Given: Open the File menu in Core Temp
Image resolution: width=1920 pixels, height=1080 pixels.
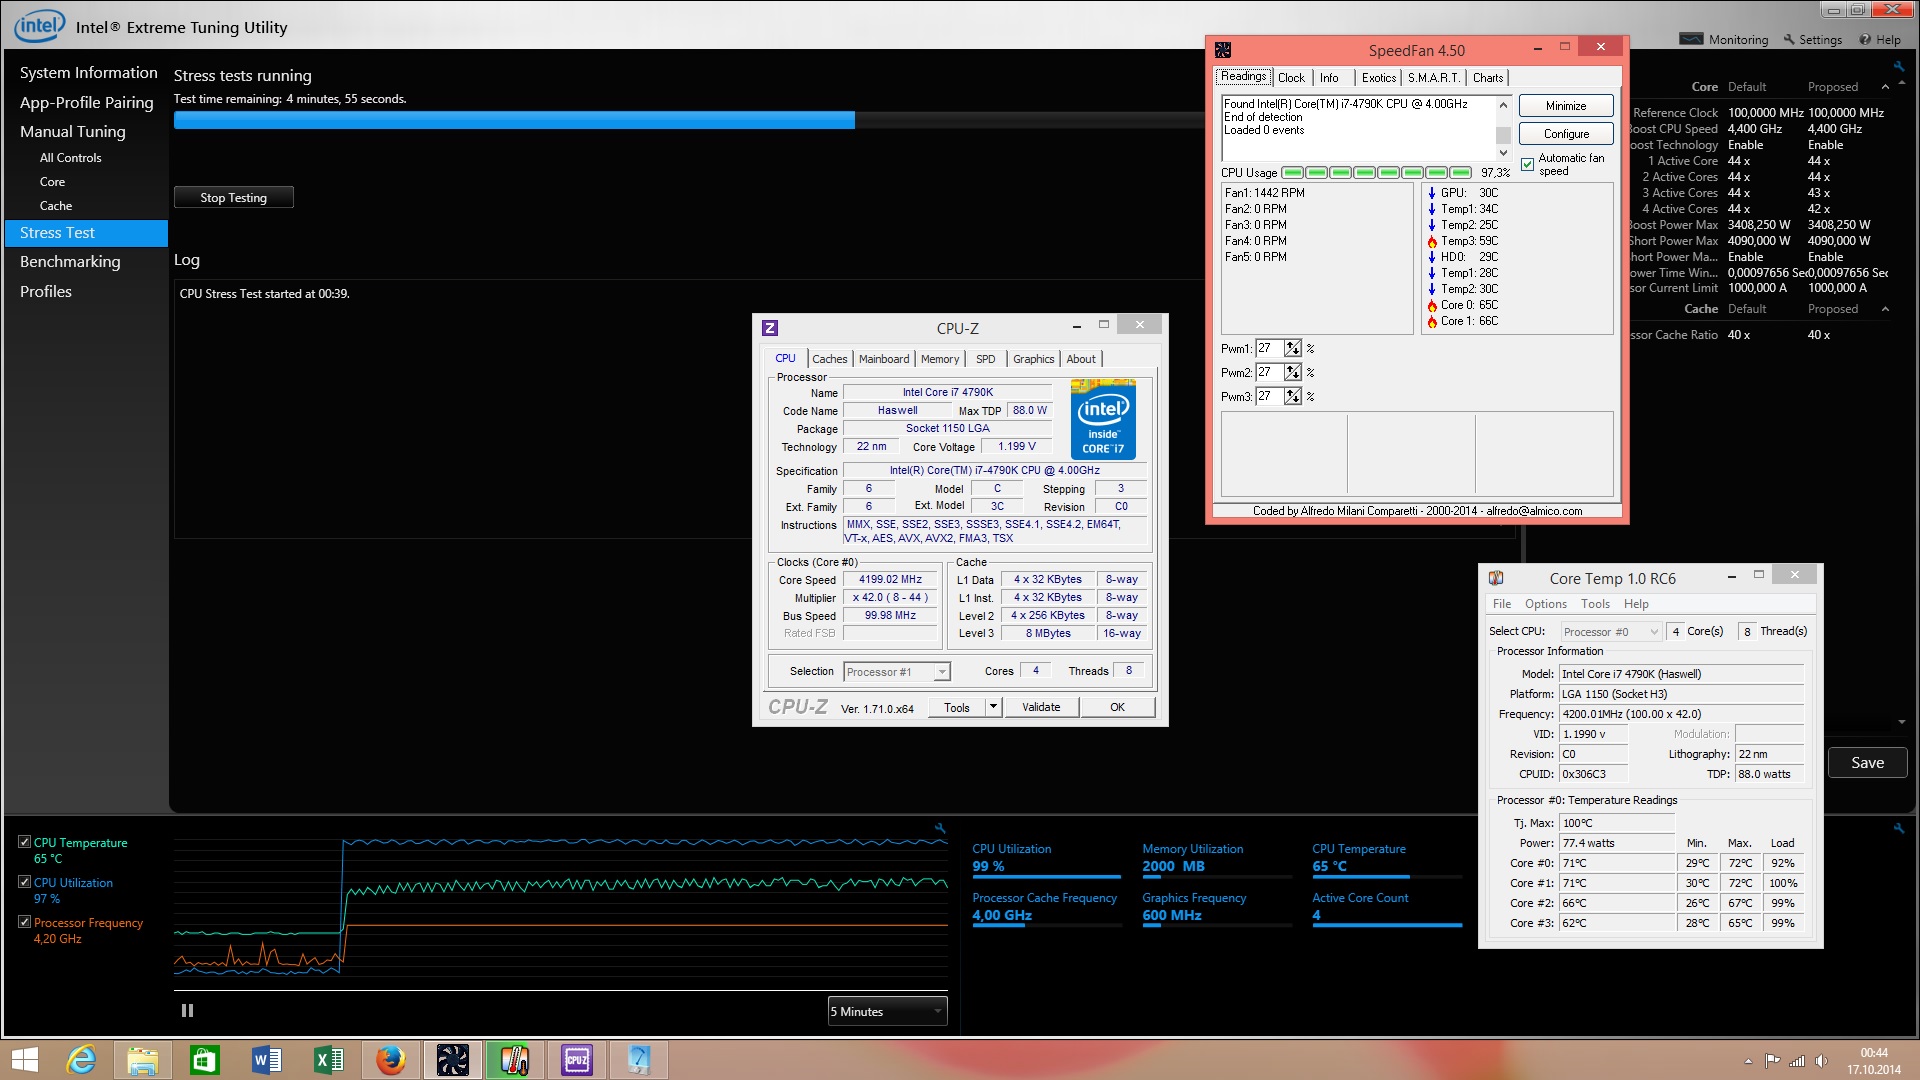Looking at the screenshot, I should (1502, 604).
